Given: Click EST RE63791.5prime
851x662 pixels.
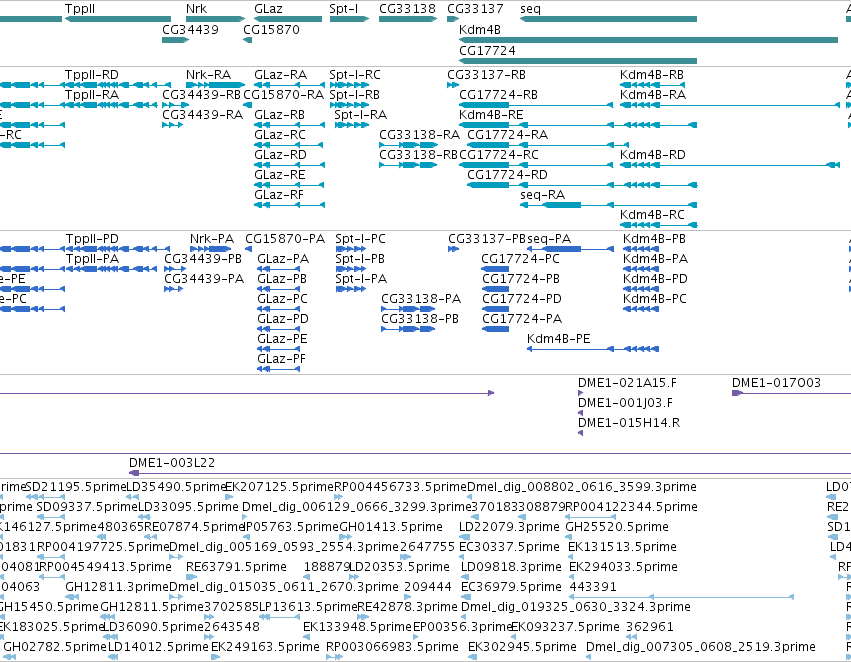Looking at the screenshot, I should click(x=236, y=567).
